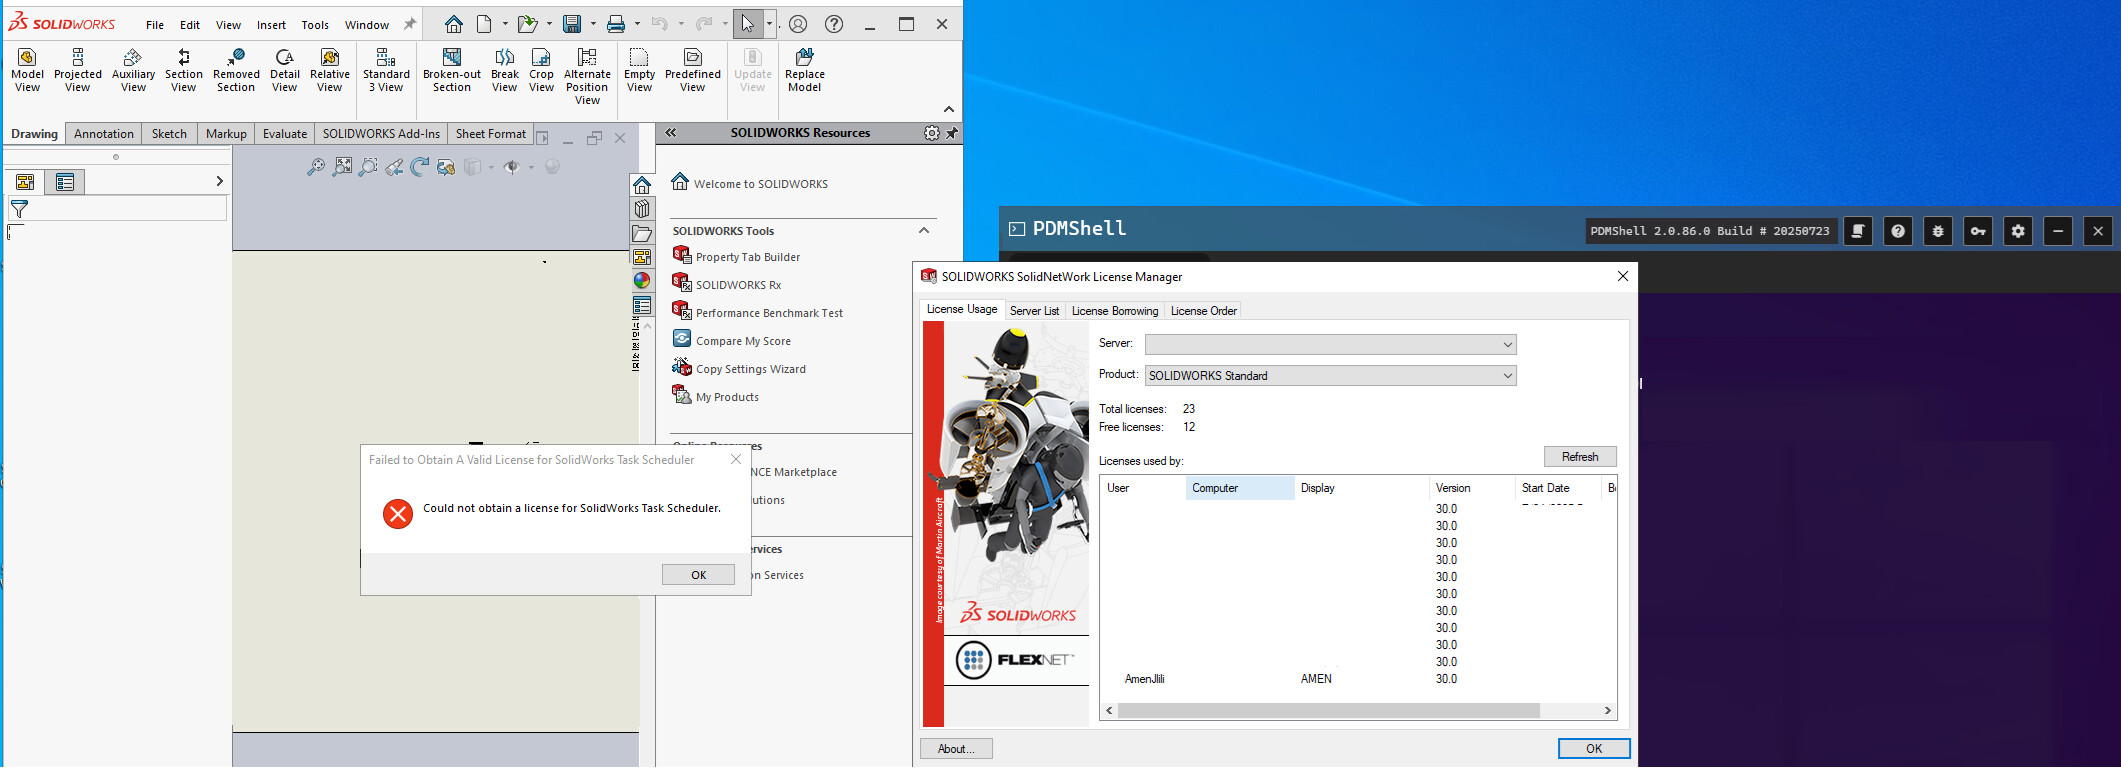The width and height of the screenshot is (2121, 768).
Task: Select the Auxiliary View tool
Action: (x=133, y=70)
